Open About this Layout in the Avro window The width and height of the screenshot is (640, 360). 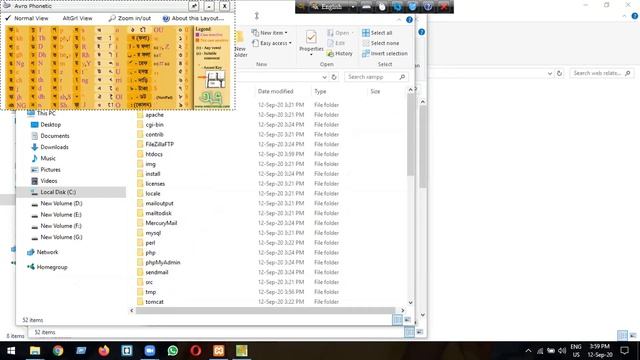193,18
